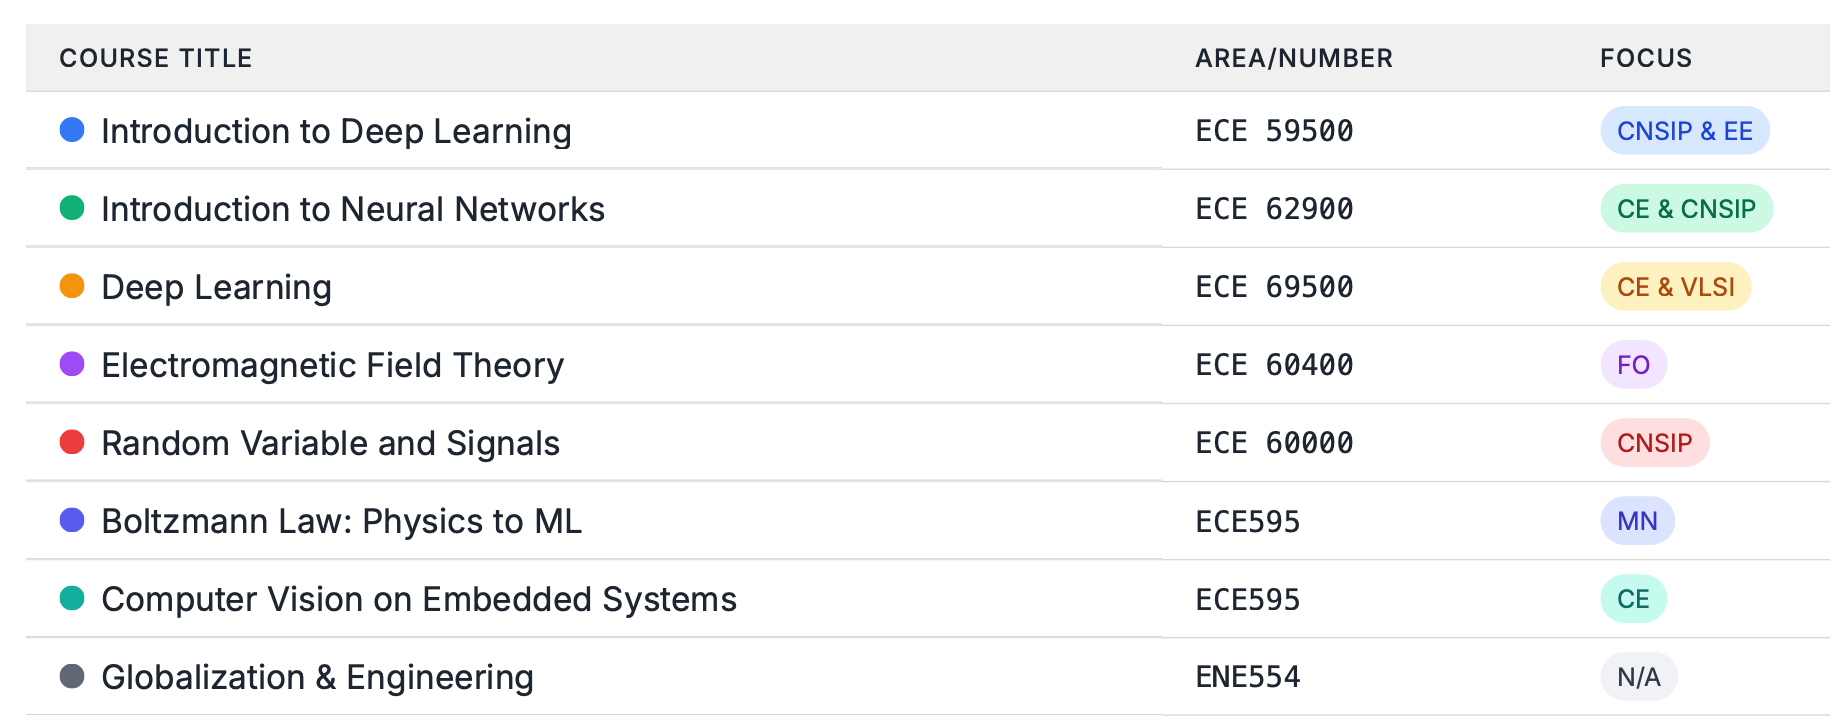Click the CE & VLSI focus tag
Image resolution: width=1830 pixels, height=728 pixels.
1676,287
